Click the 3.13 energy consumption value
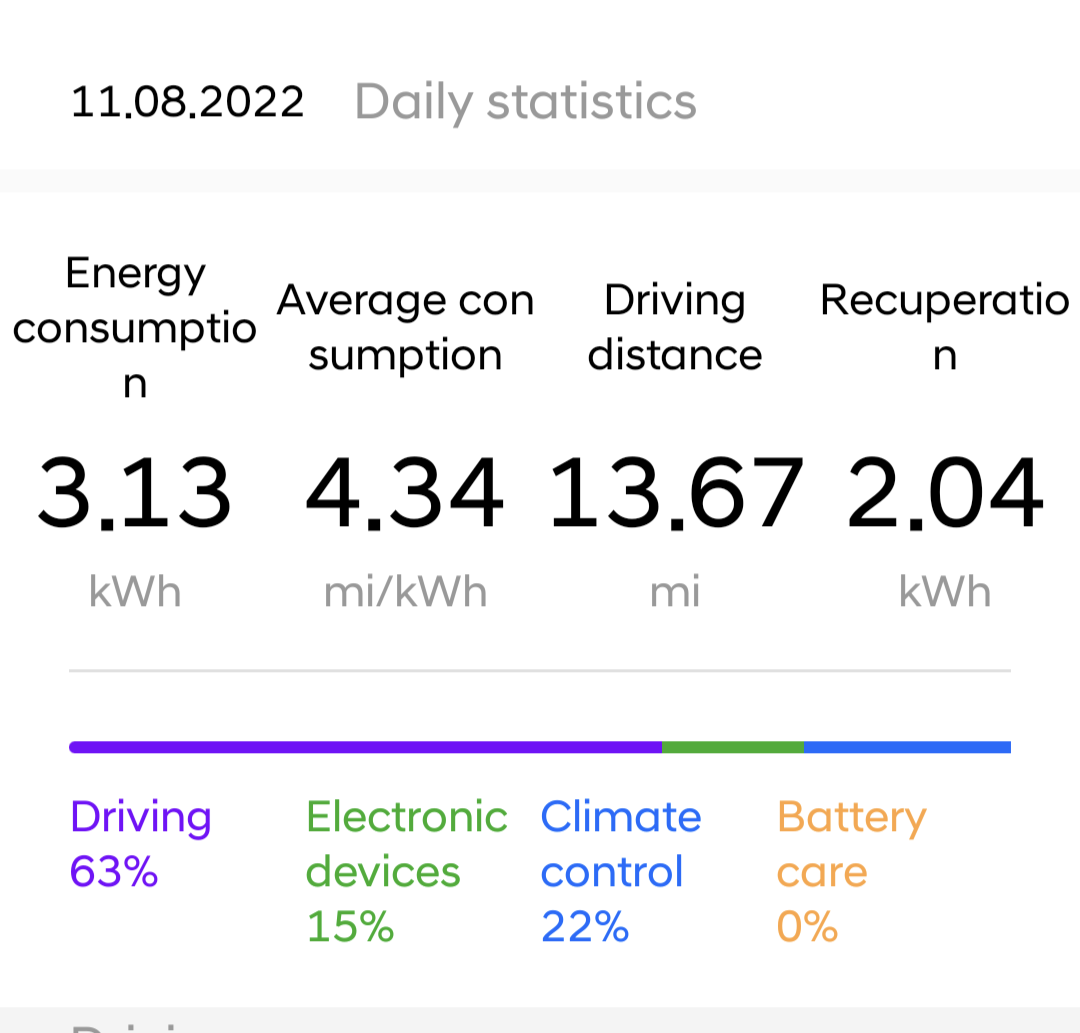The width and height of the screenshot is (1080, 1033). coord(135,493)
